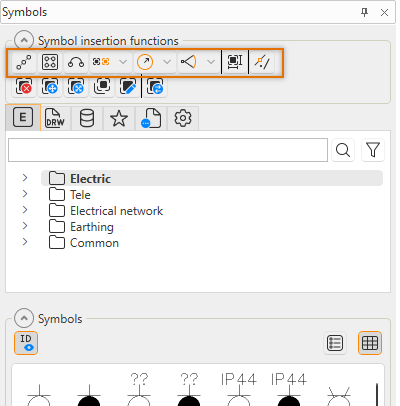This screenshot has width=400, height=406.
Task: Click the delete symbol icon with red X
Action: click(24, 87)
